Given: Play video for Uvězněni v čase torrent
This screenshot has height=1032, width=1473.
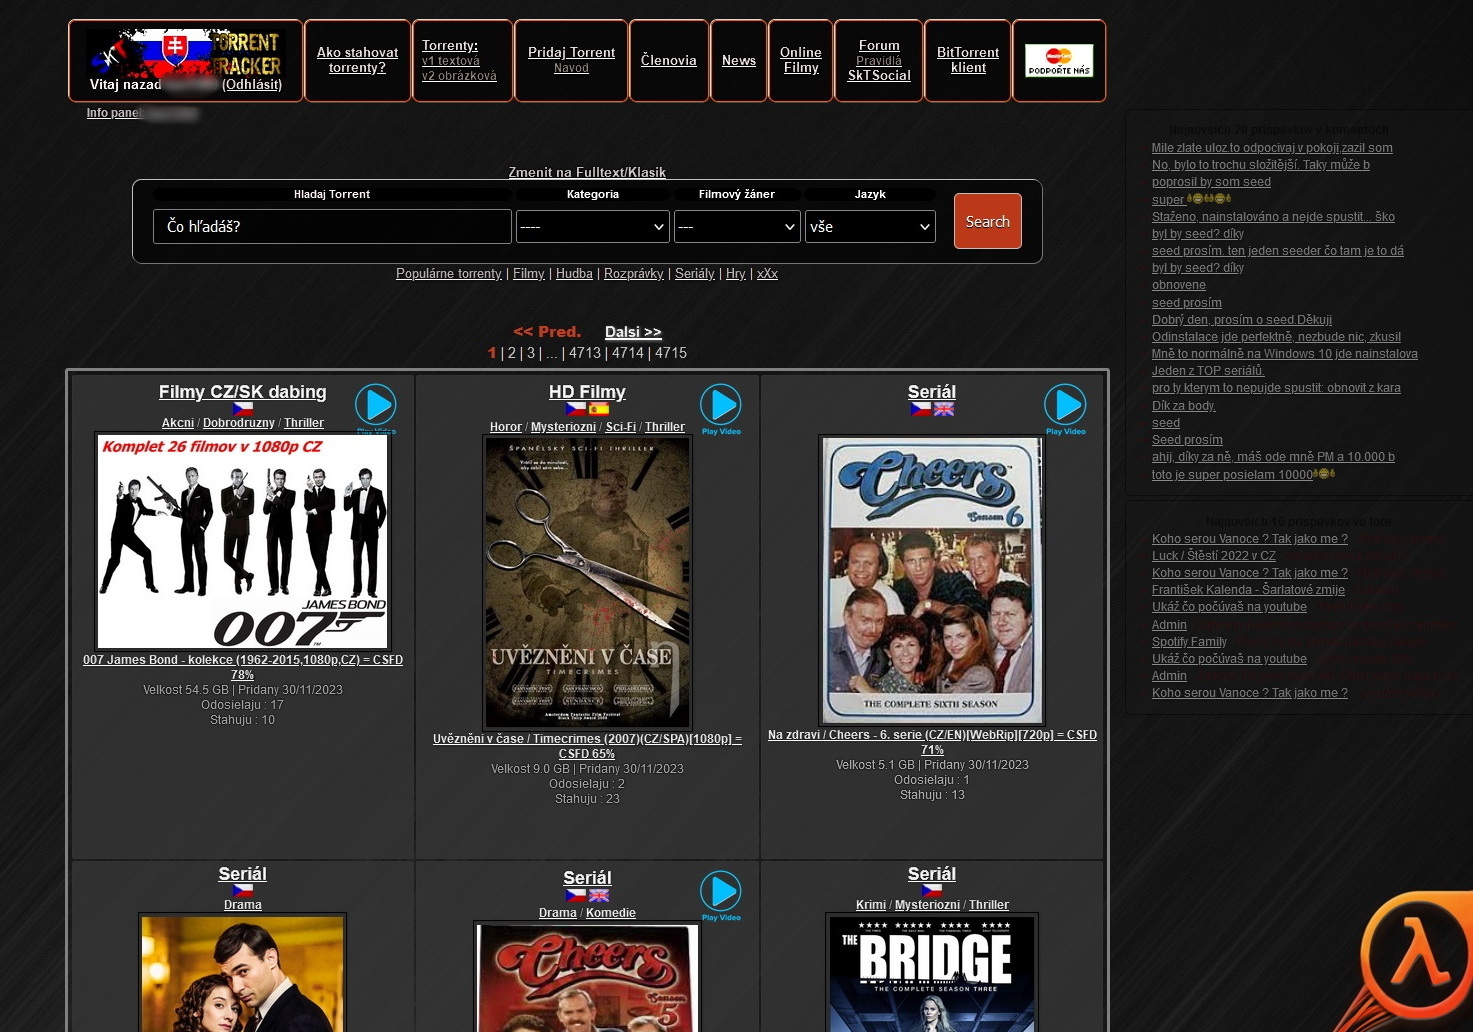Looking at the screenshot, I should point(721,408).
